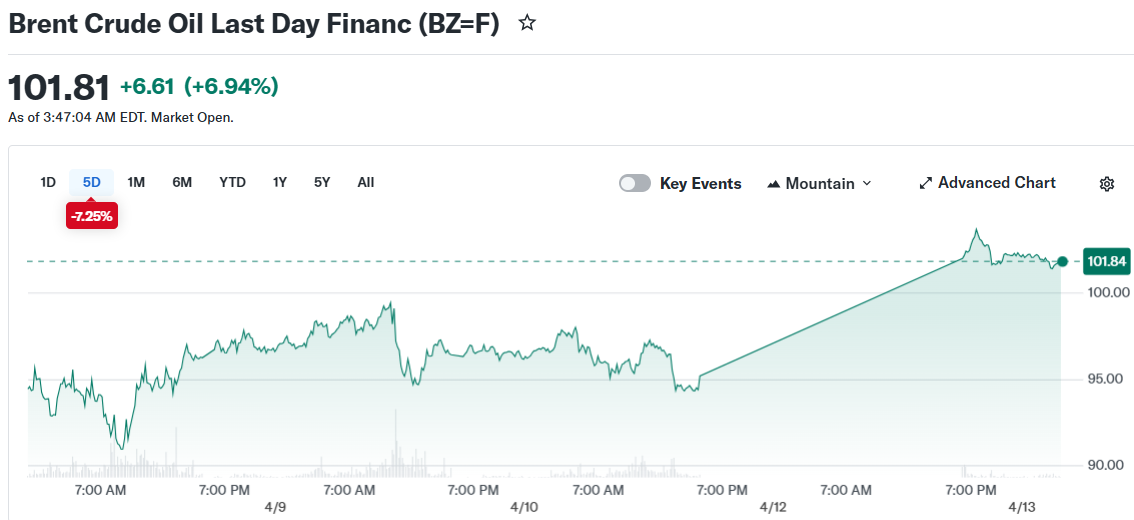Switch to the 1M range

click(136, 182)
